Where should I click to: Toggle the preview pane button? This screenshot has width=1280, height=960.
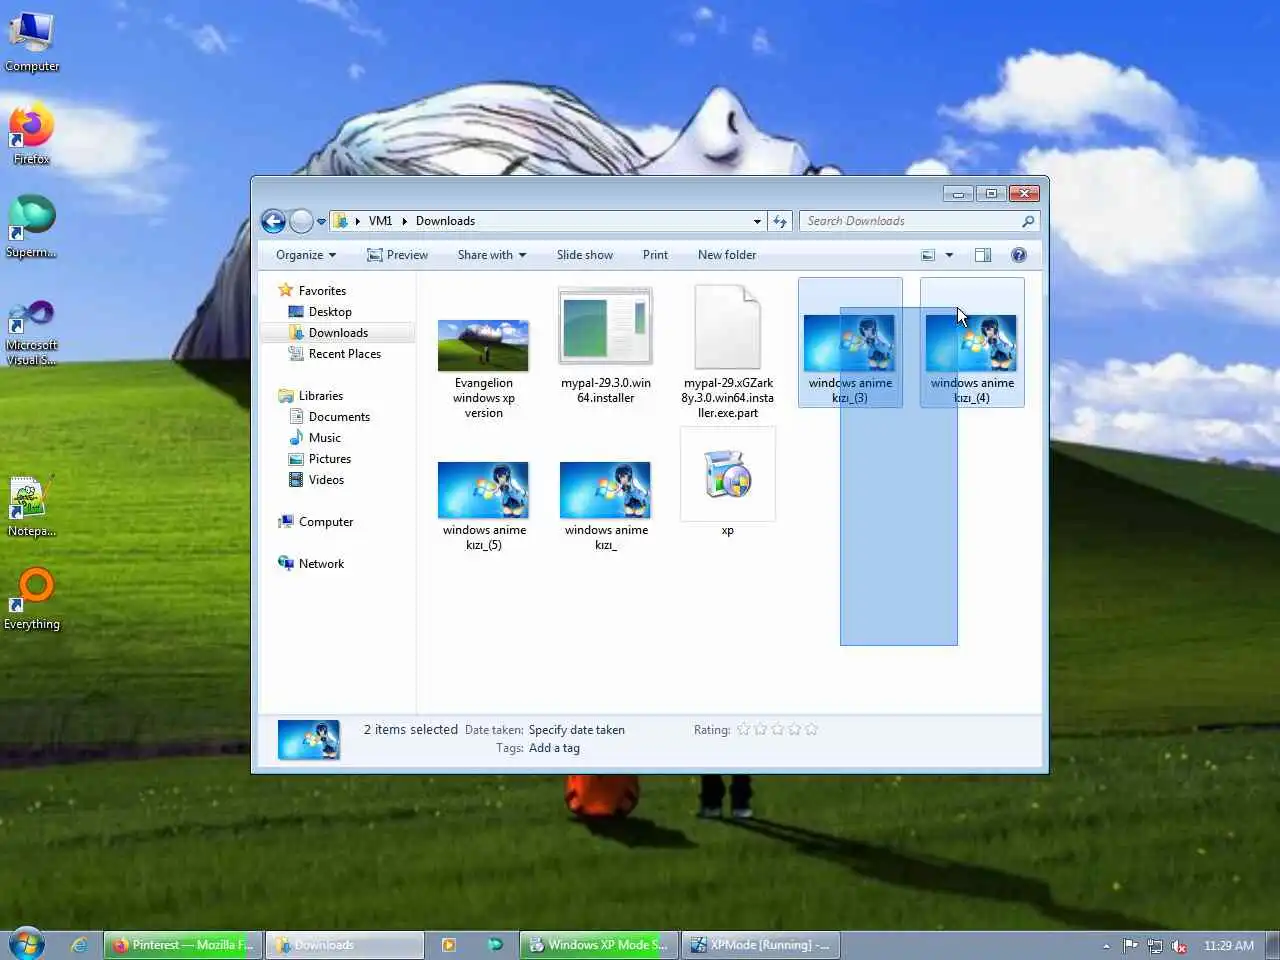click(983, 255)
